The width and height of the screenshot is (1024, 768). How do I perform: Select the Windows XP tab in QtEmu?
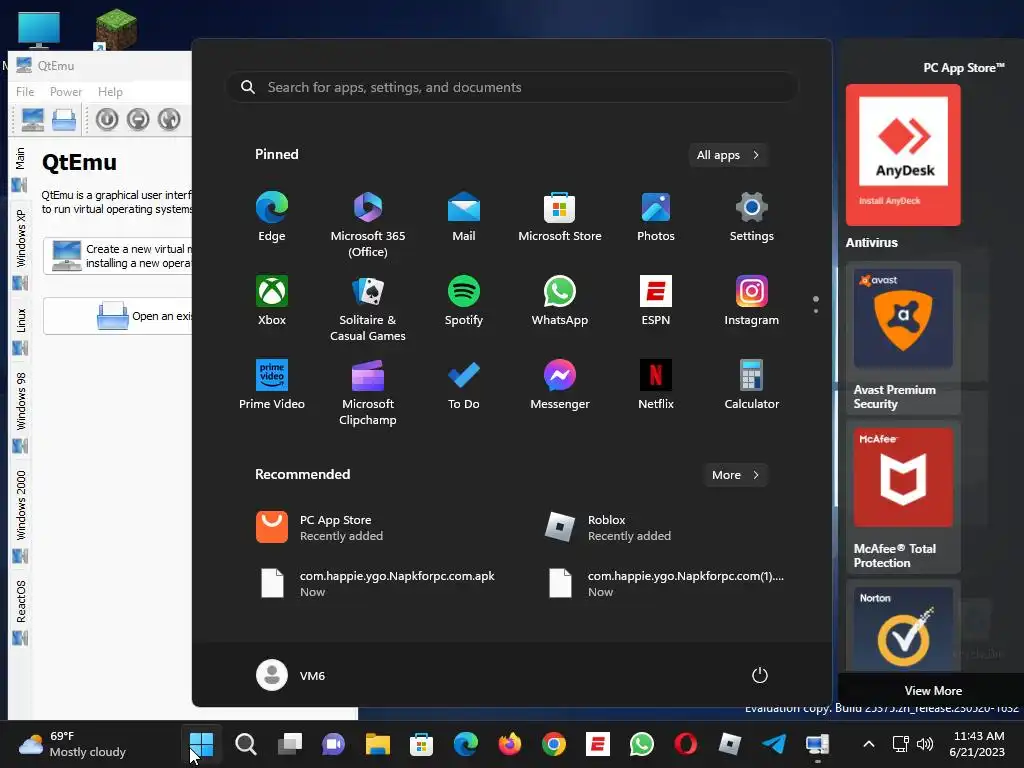coord(20,248)
